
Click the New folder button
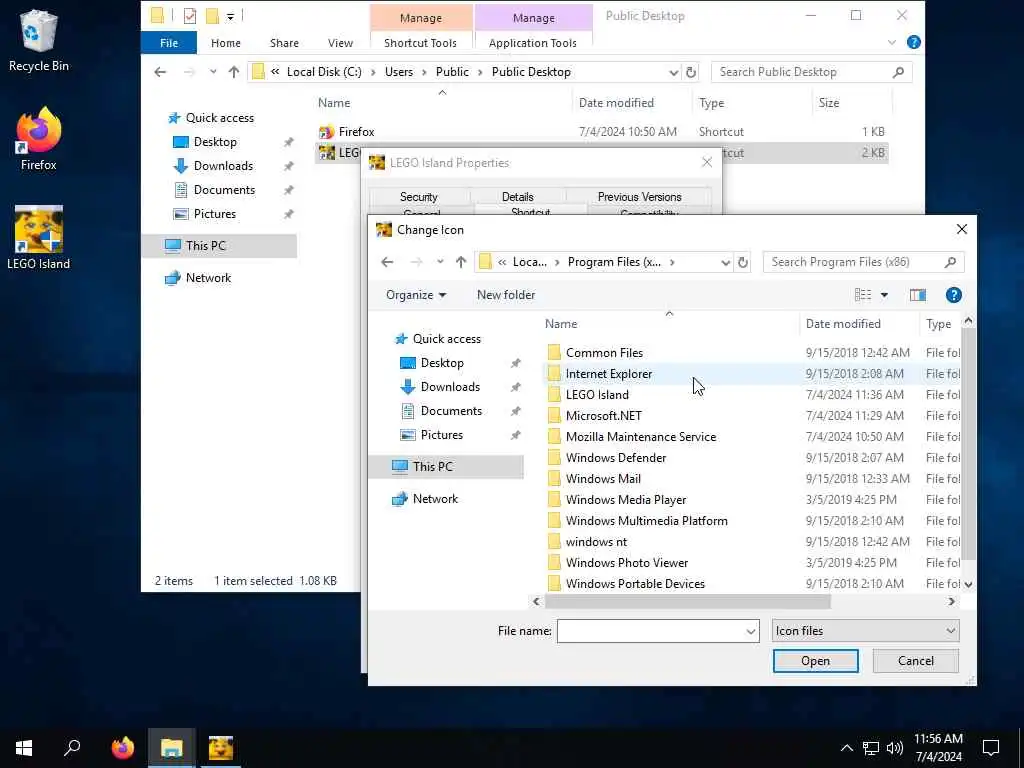point(506,295)
